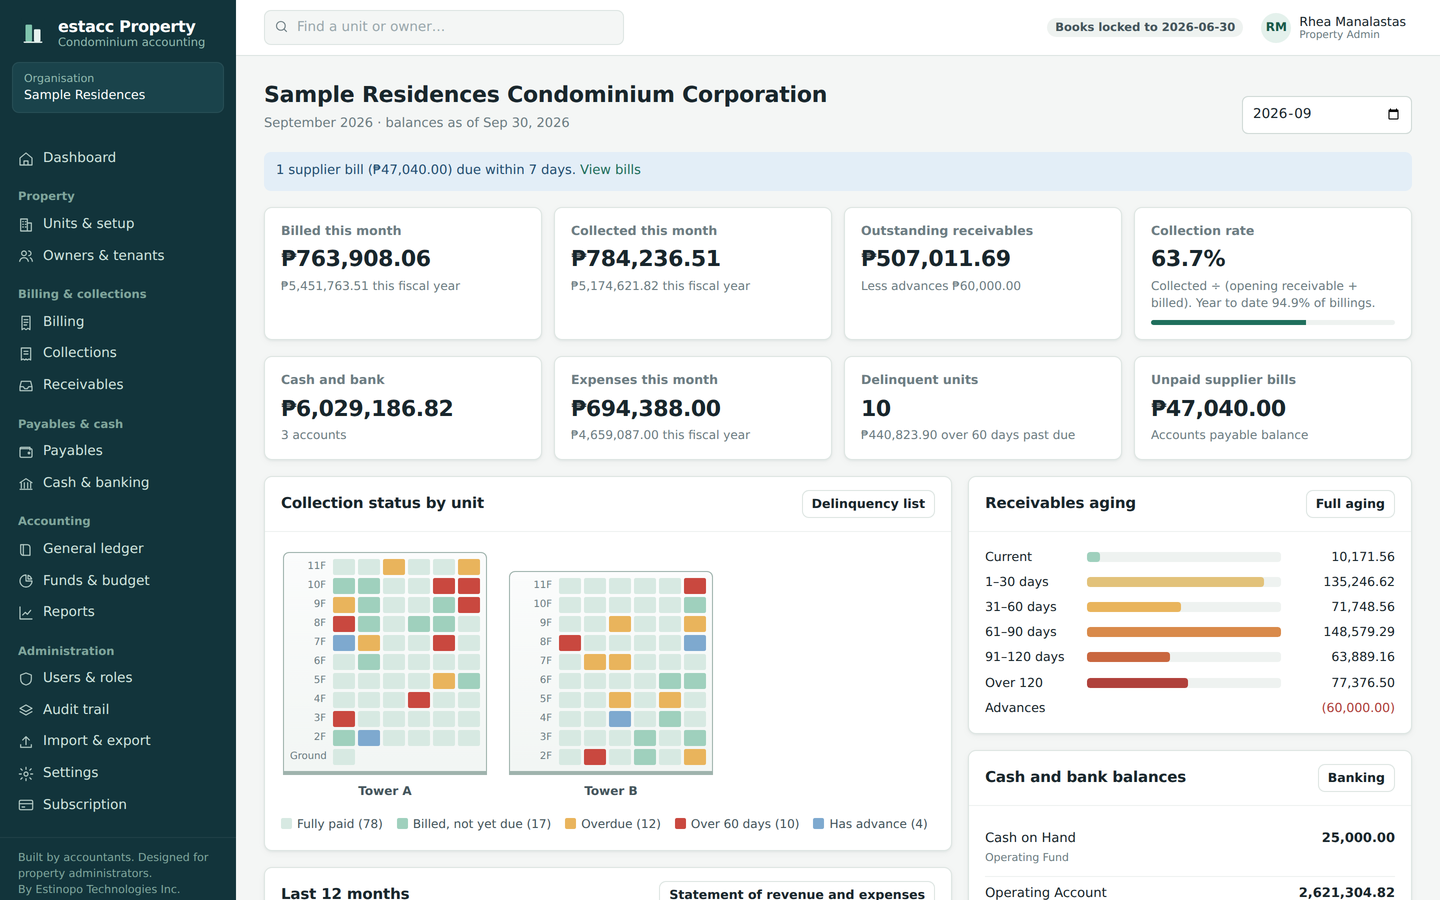Click the Delinquent units count 10
The width and height of the screenshot is (1440, 900).
(876, 409)
